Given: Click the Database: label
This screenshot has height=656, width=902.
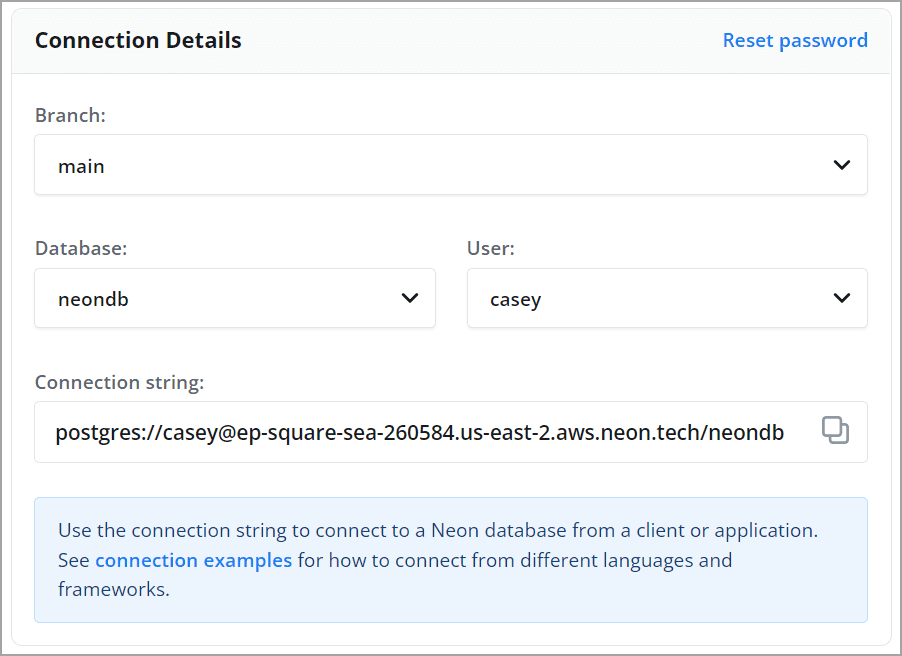Looking at the screenshot, I should 81,248.
